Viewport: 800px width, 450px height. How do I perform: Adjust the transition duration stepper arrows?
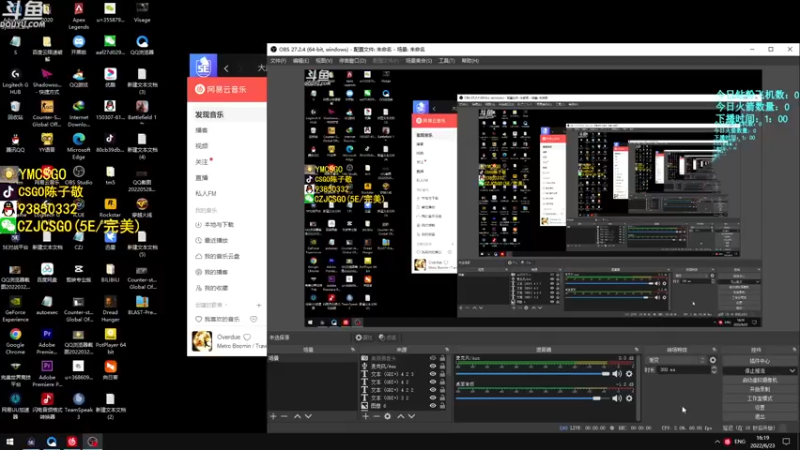point(714,370)
